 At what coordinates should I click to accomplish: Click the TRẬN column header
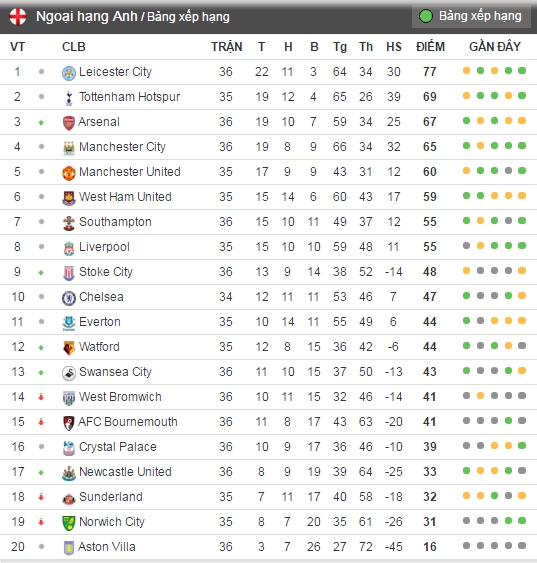point(227,47)
